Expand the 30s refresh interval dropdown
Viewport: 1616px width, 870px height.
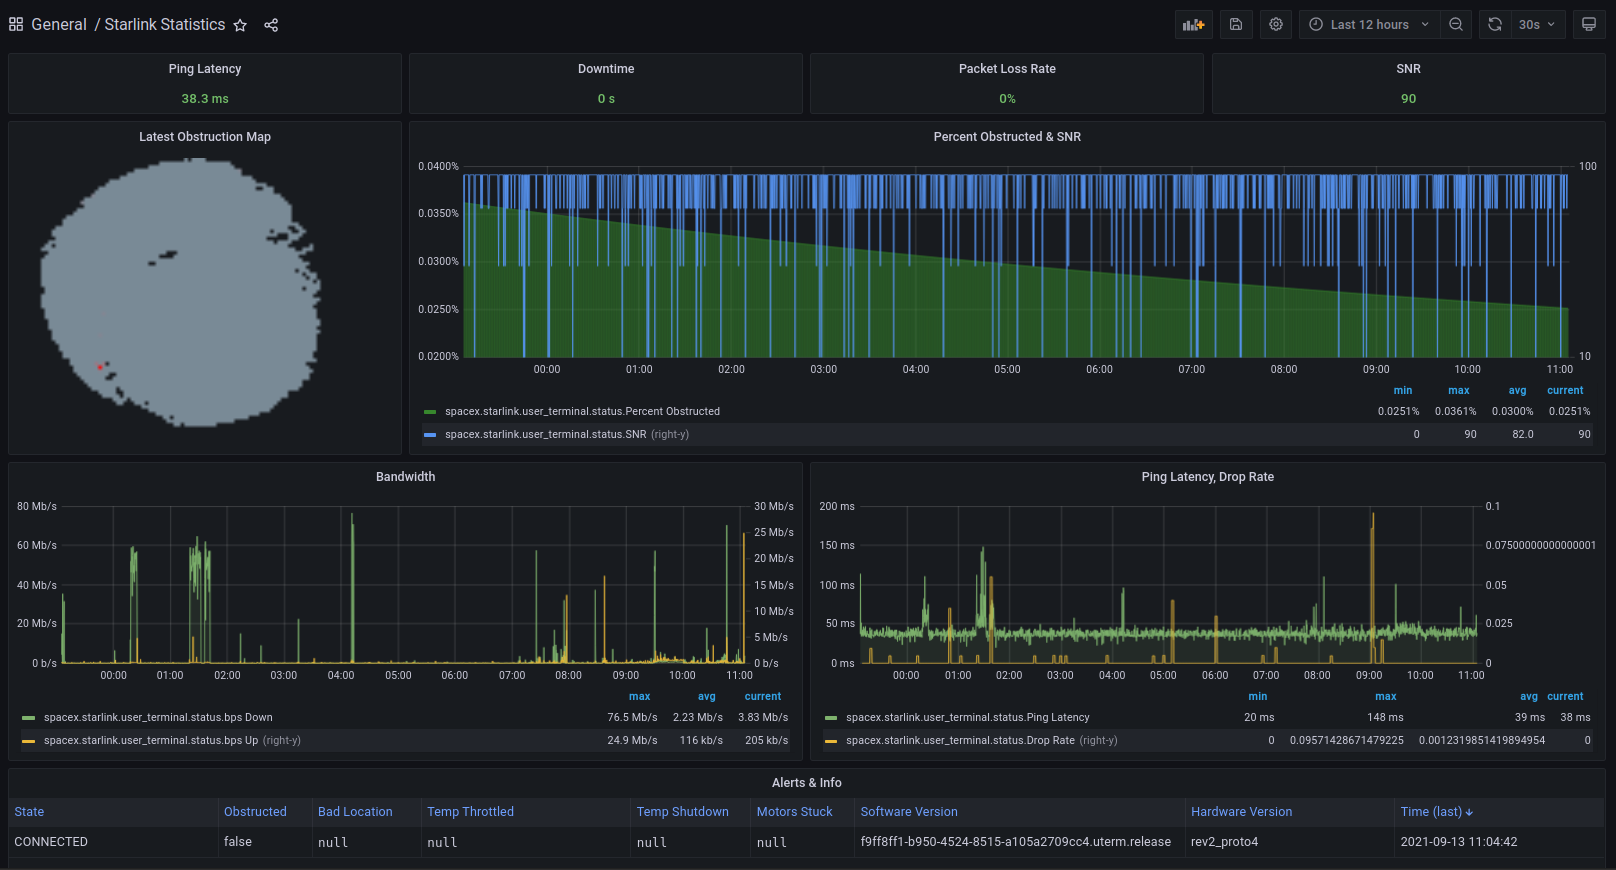1538,25
